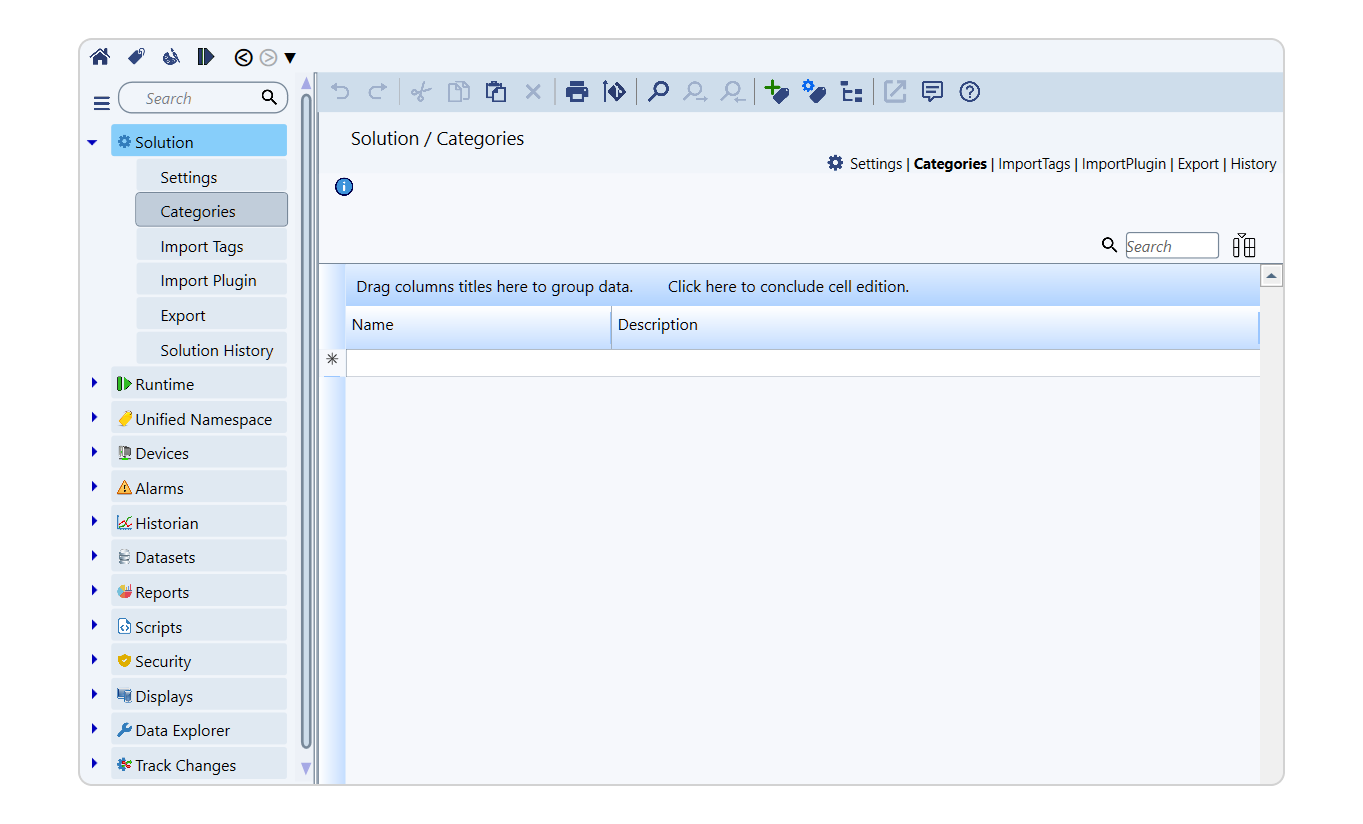The image size is (1363, 824).
Task: Open the Help question mark icon
Action: 969,92
